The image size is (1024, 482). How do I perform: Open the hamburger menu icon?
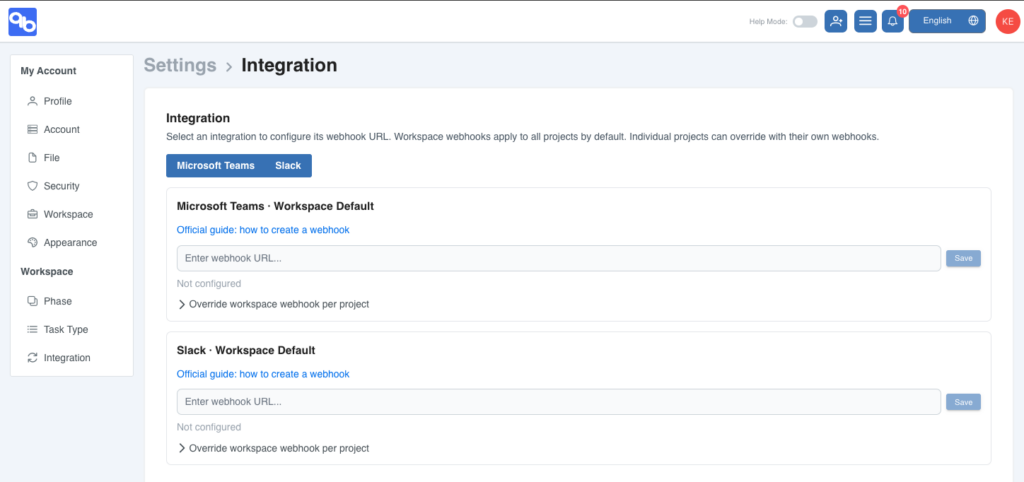(x=865, y=21)
